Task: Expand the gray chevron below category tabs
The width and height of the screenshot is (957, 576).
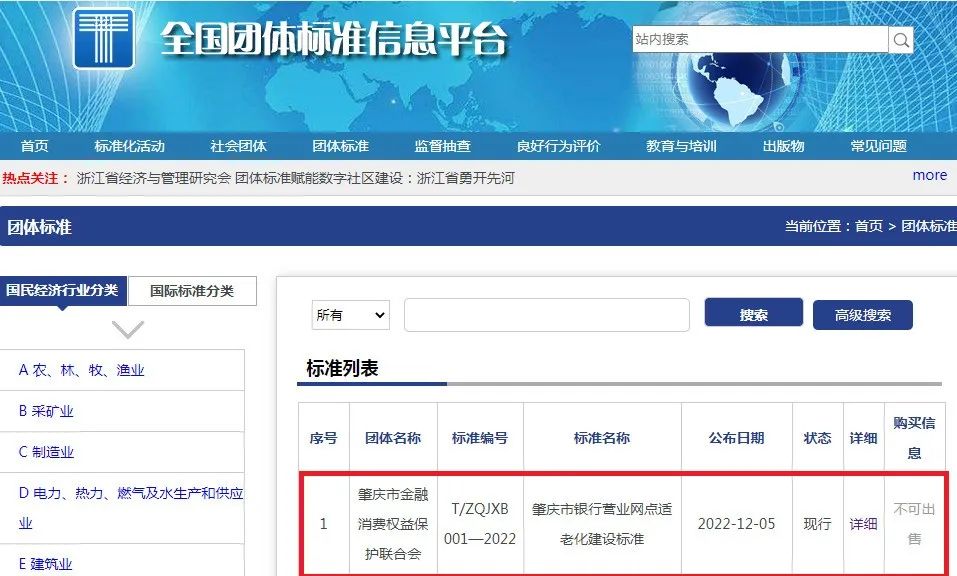Action: (128, 329)
